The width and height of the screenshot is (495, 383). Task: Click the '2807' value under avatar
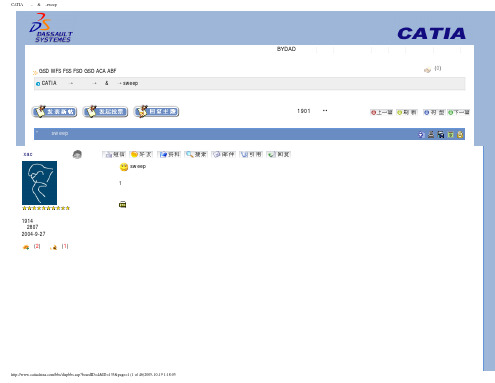pos(32,227)
